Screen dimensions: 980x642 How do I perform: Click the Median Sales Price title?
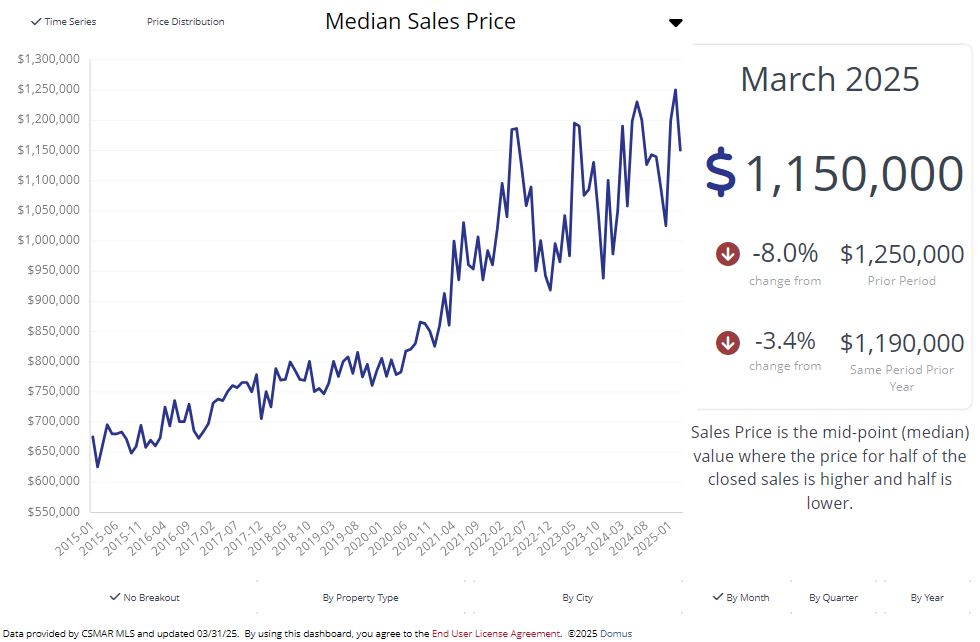click(420, 21)
